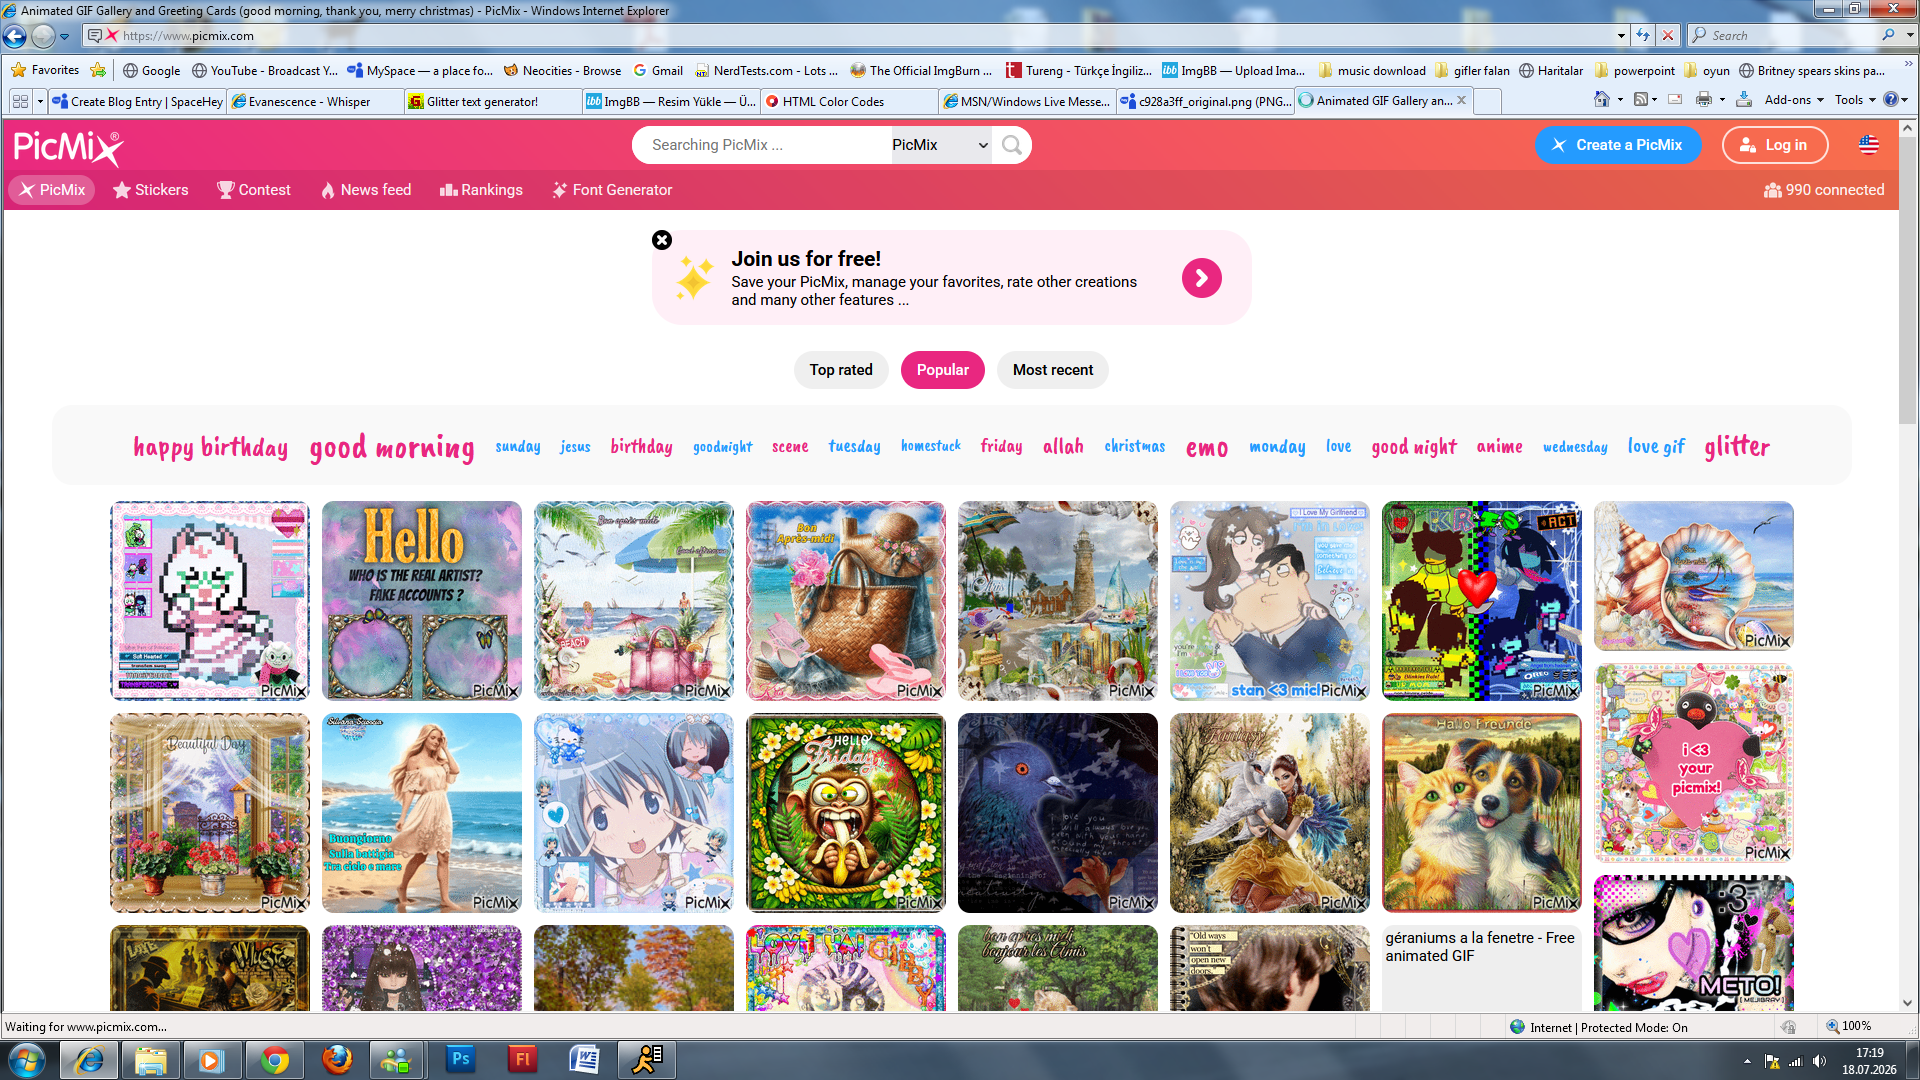Click the RSS Feeds icon
The image size is (1920, 1080).
(x=1641, y=100)
